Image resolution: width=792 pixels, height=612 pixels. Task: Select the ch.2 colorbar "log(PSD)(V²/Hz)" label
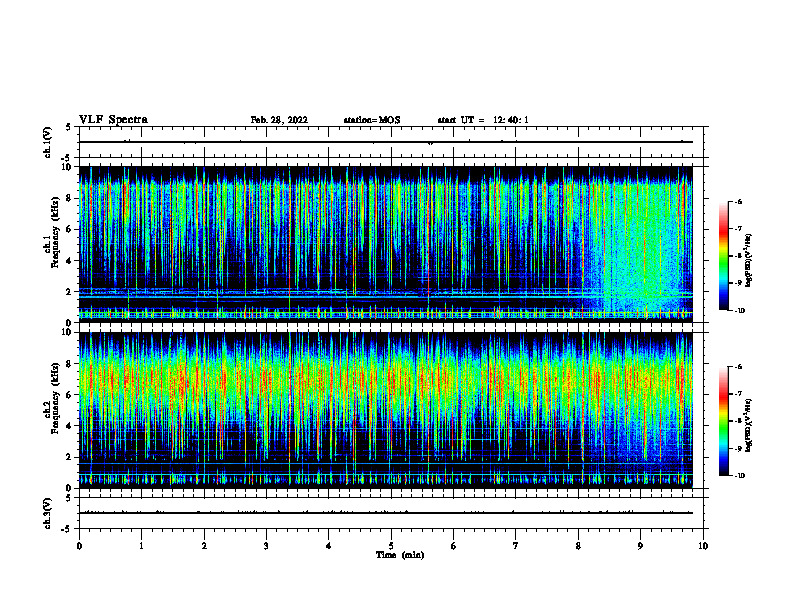[749, 426]
